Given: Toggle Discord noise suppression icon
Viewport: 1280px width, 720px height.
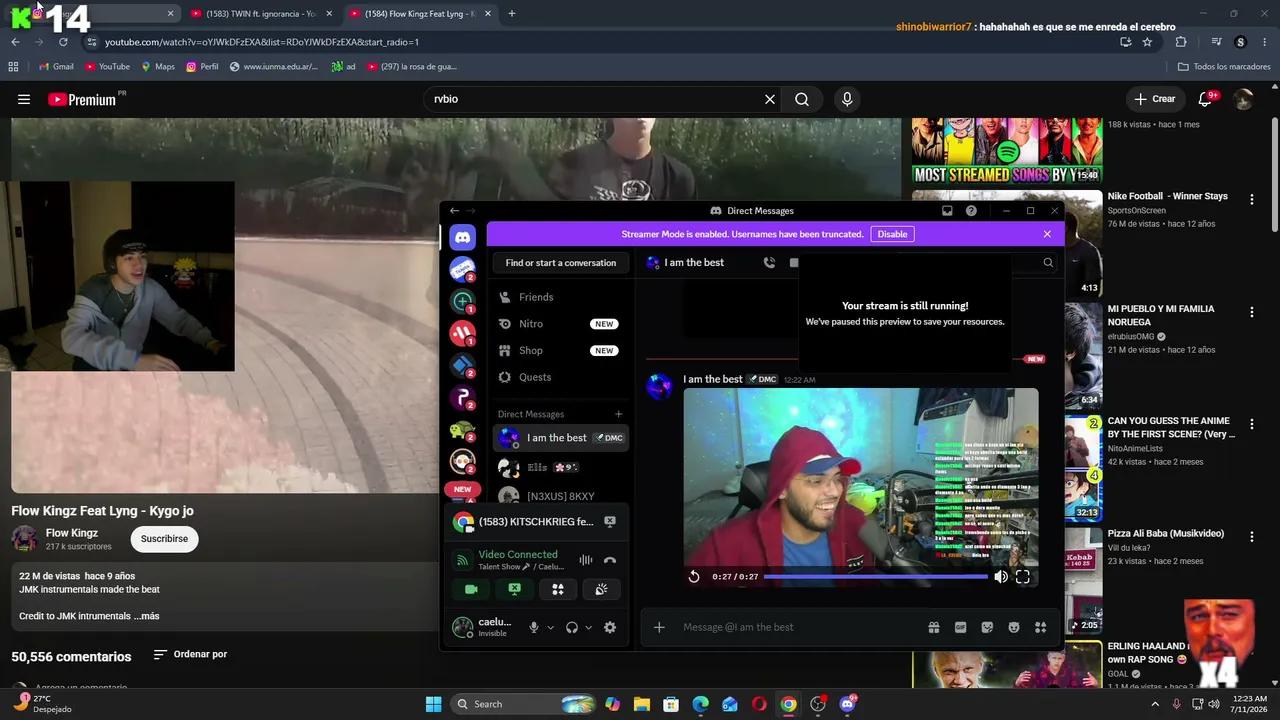Looking at the screenshot, I should pos(586,560).
